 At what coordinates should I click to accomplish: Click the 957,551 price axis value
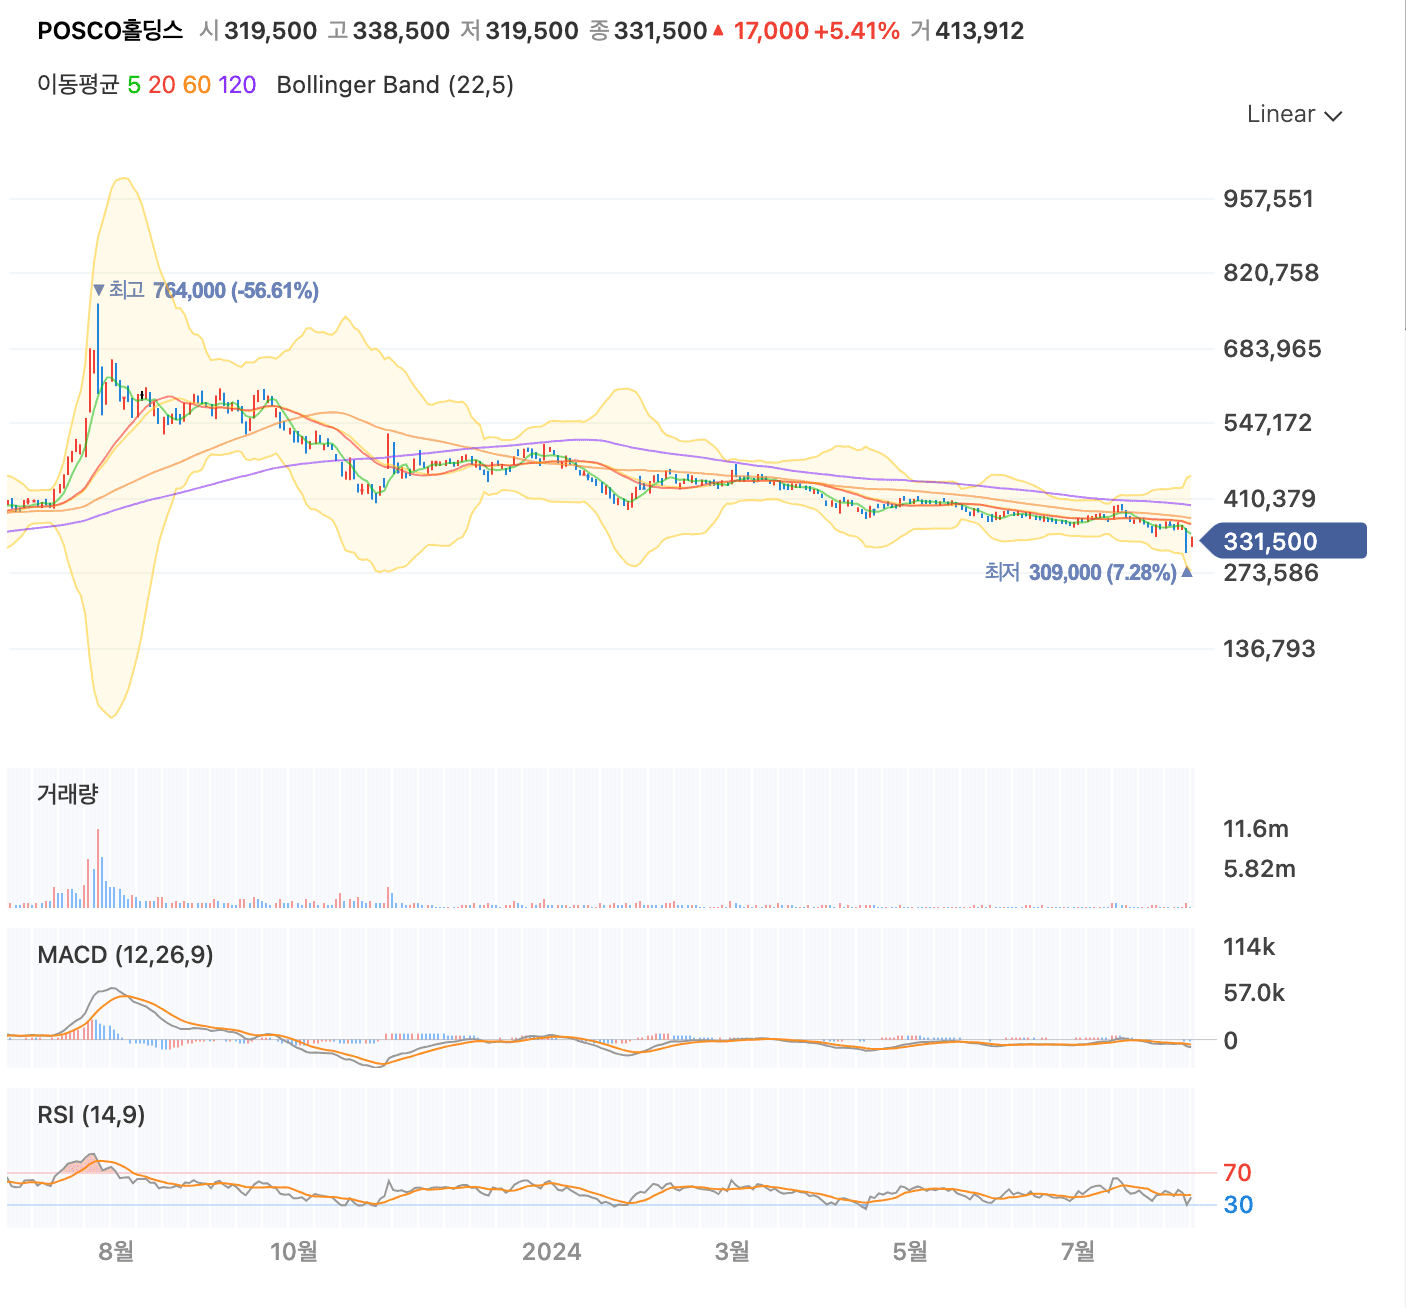[1268, 198]
